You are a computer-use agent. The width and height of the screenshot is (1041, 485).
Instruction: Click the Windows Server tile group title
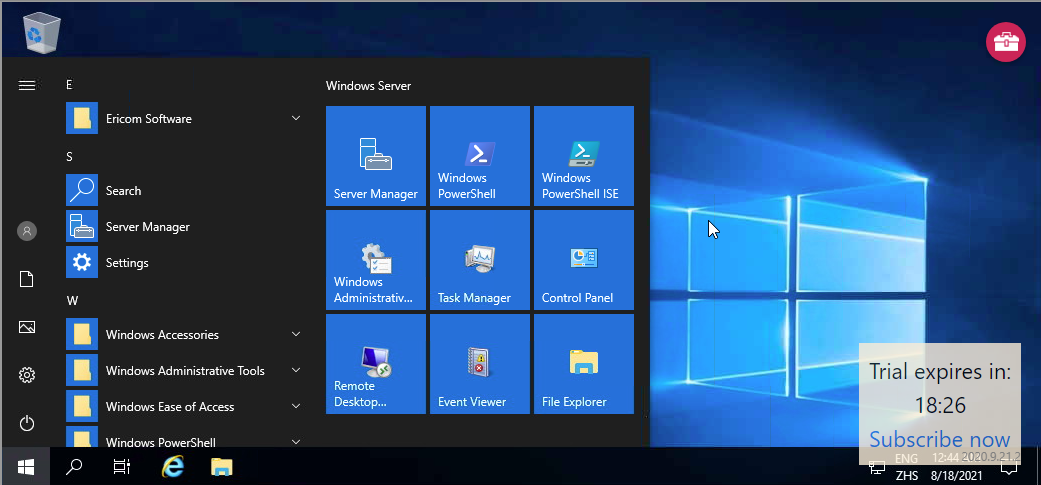pos(368,86)
